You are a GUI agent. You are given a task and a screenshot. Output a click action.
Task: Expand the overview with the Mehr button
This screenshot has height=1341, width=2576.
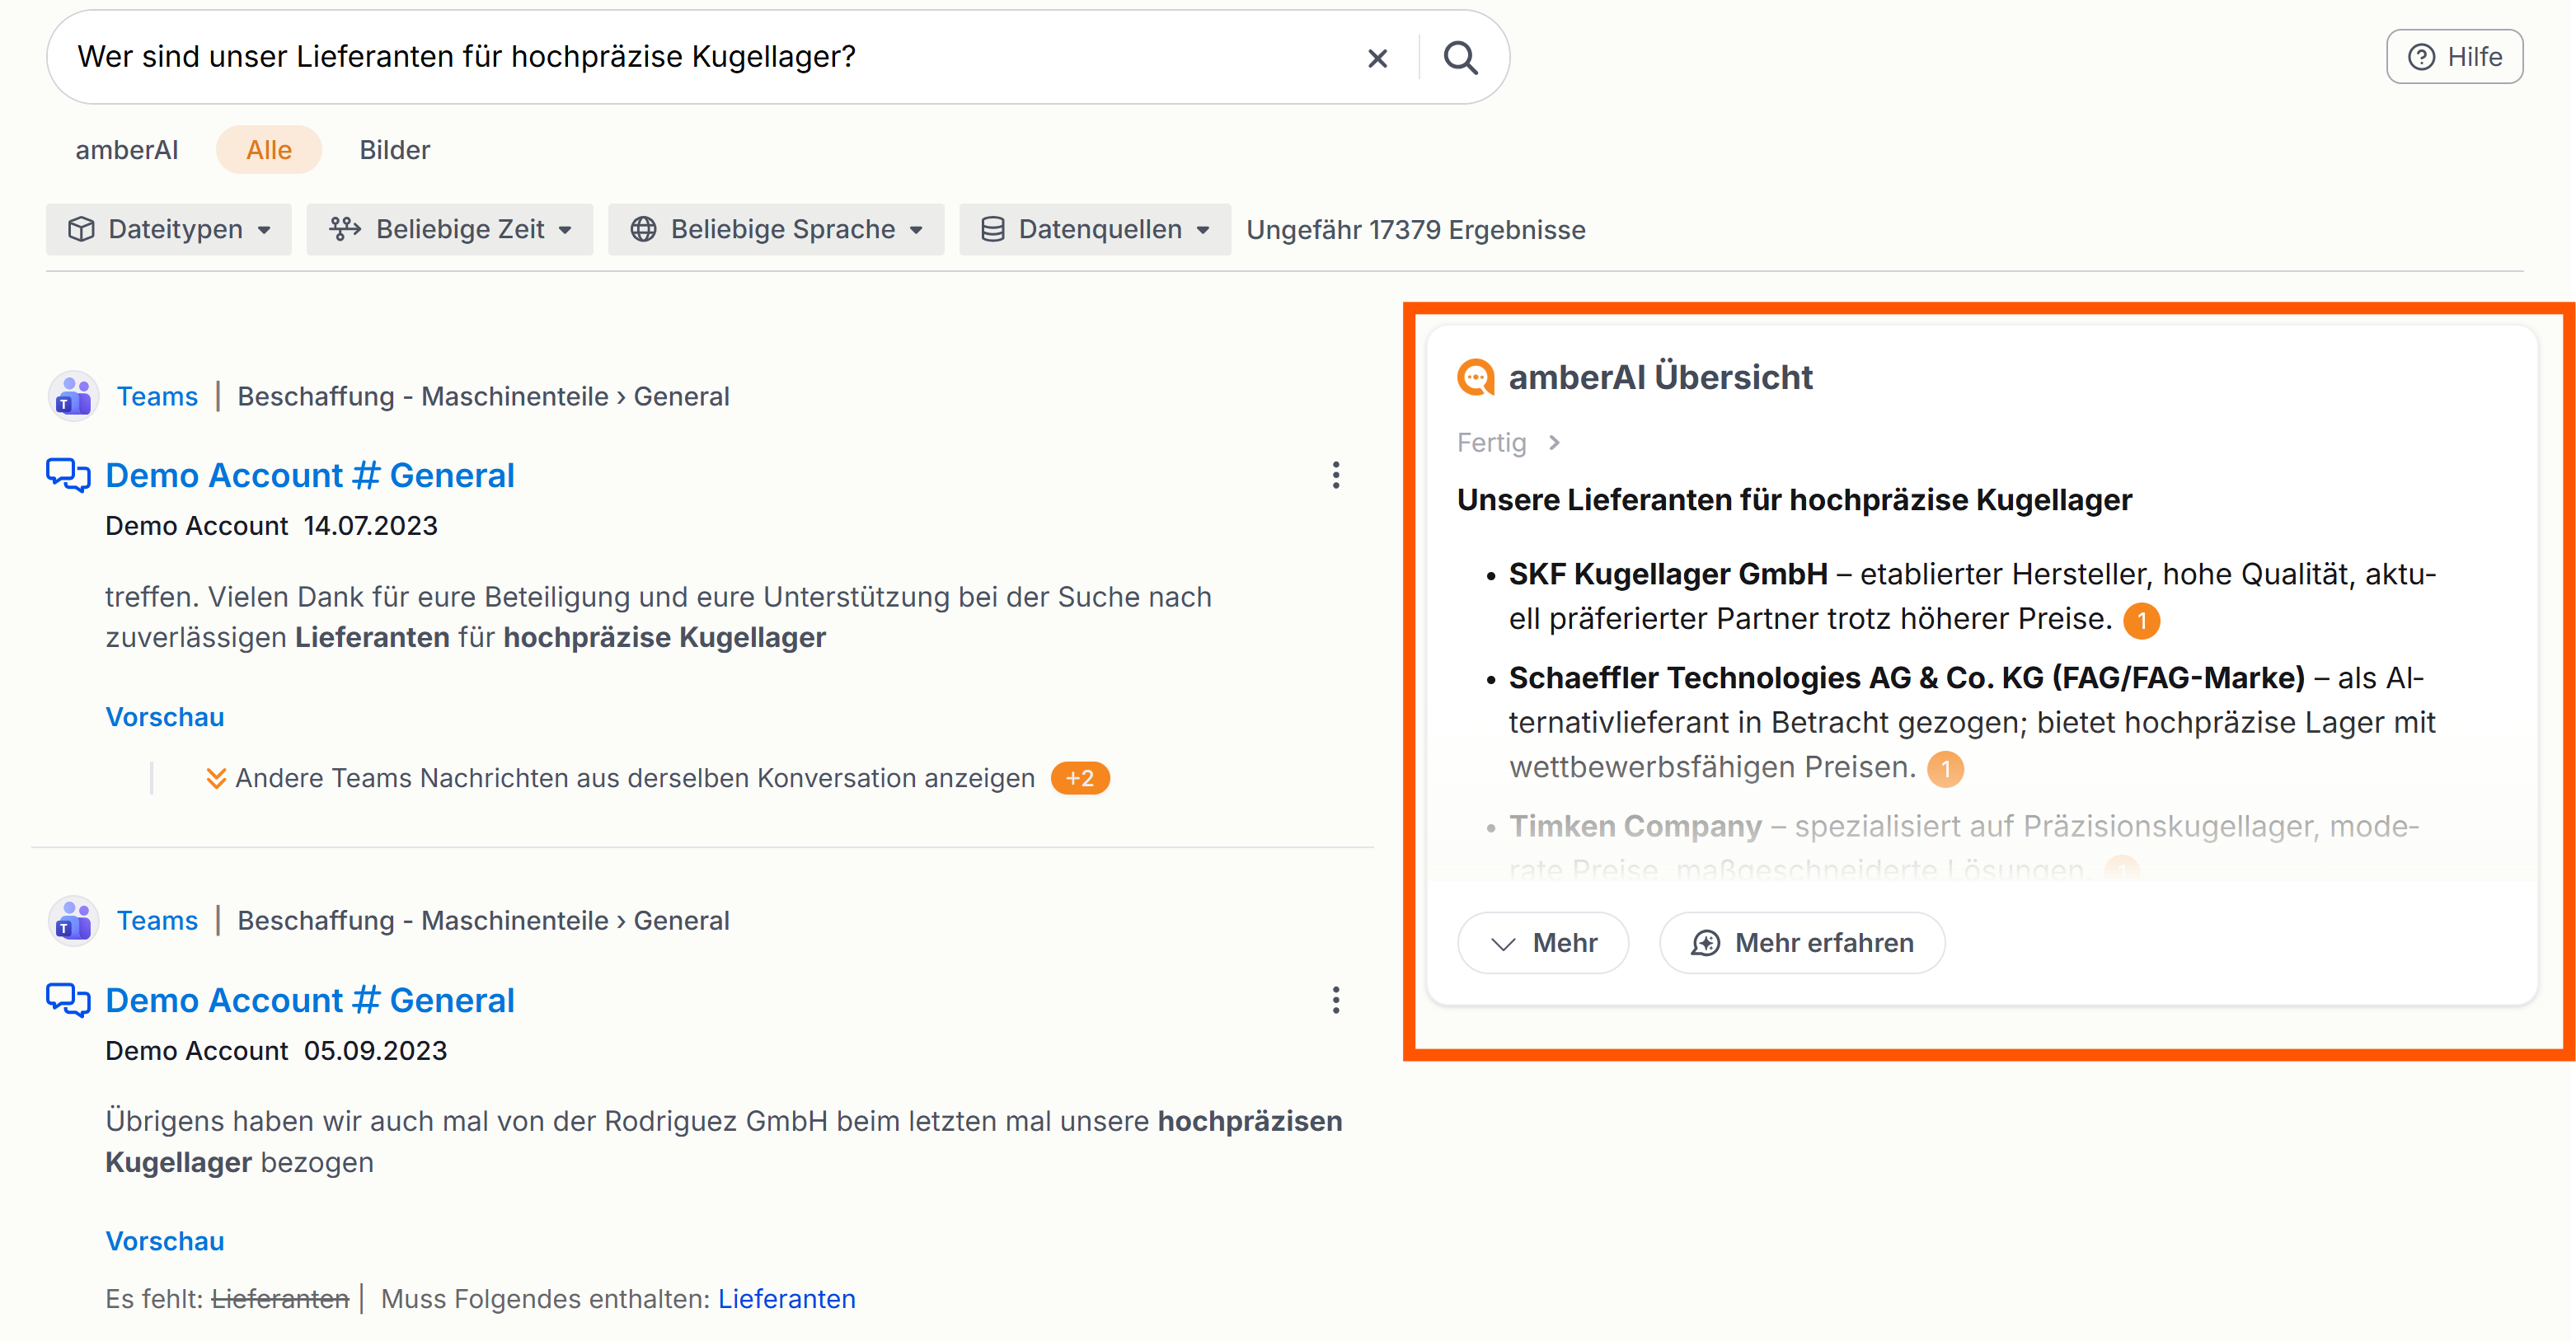click(1543, 943)
